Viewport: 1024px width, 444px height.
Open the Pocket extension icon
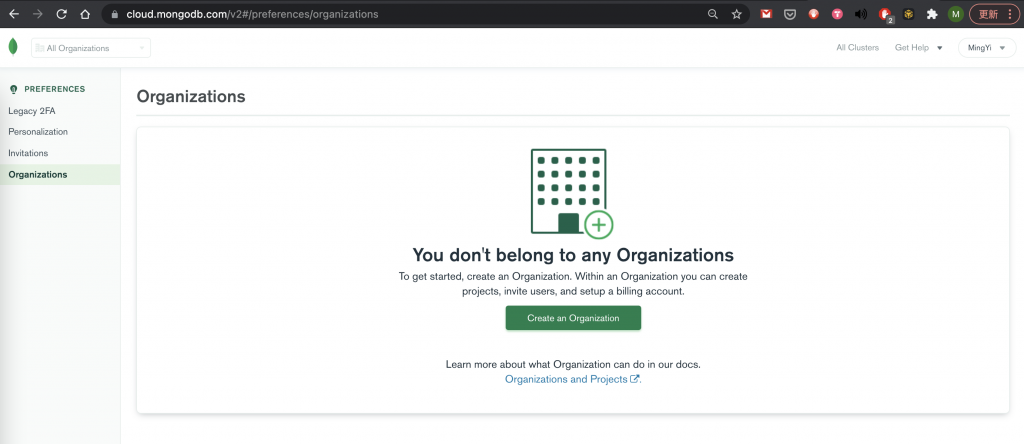click(790, 14)
